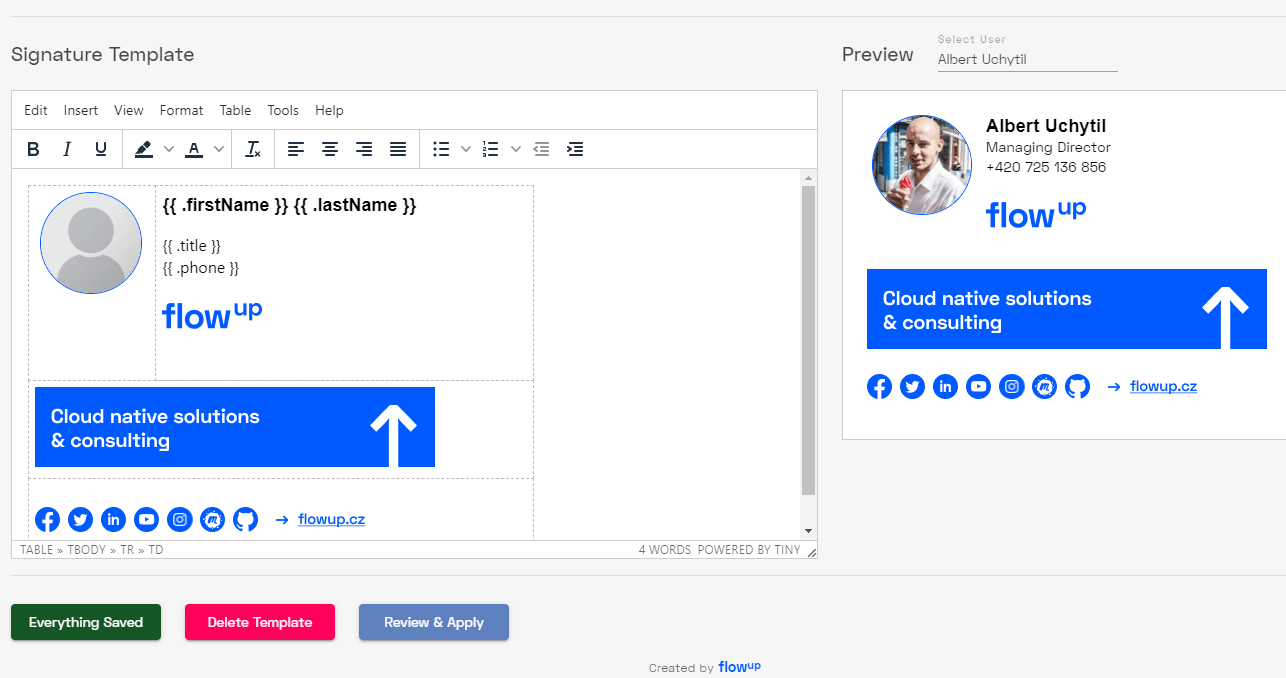Click the Review & Apply button
The height and width of the screenshot is (678, 1286).
pos(434,622)
